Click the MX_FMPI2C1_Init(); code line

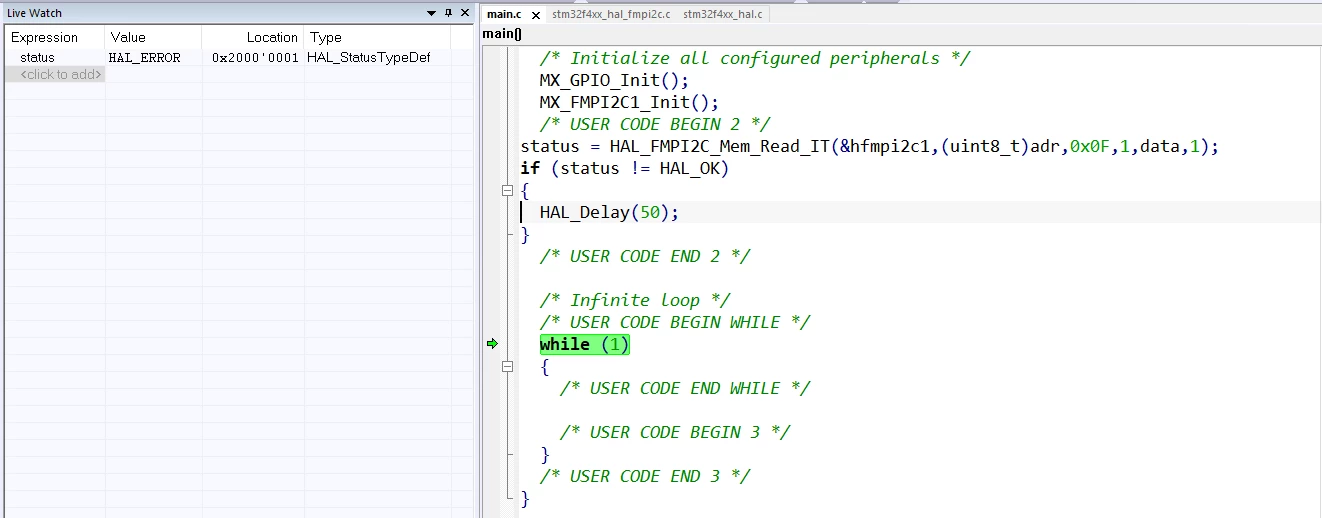[629, 102]
